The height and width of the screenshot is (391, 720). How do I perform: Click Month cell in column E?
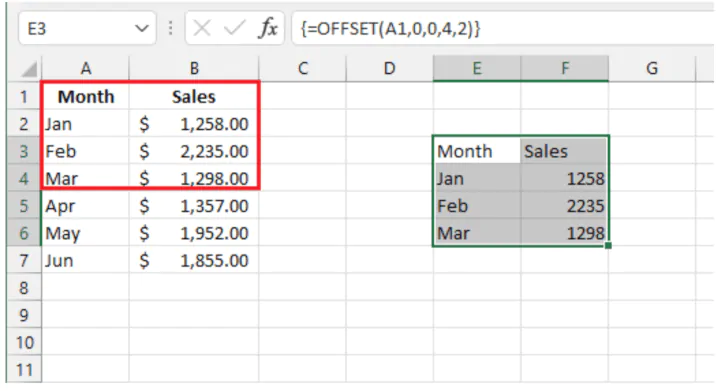coord(477,151)
